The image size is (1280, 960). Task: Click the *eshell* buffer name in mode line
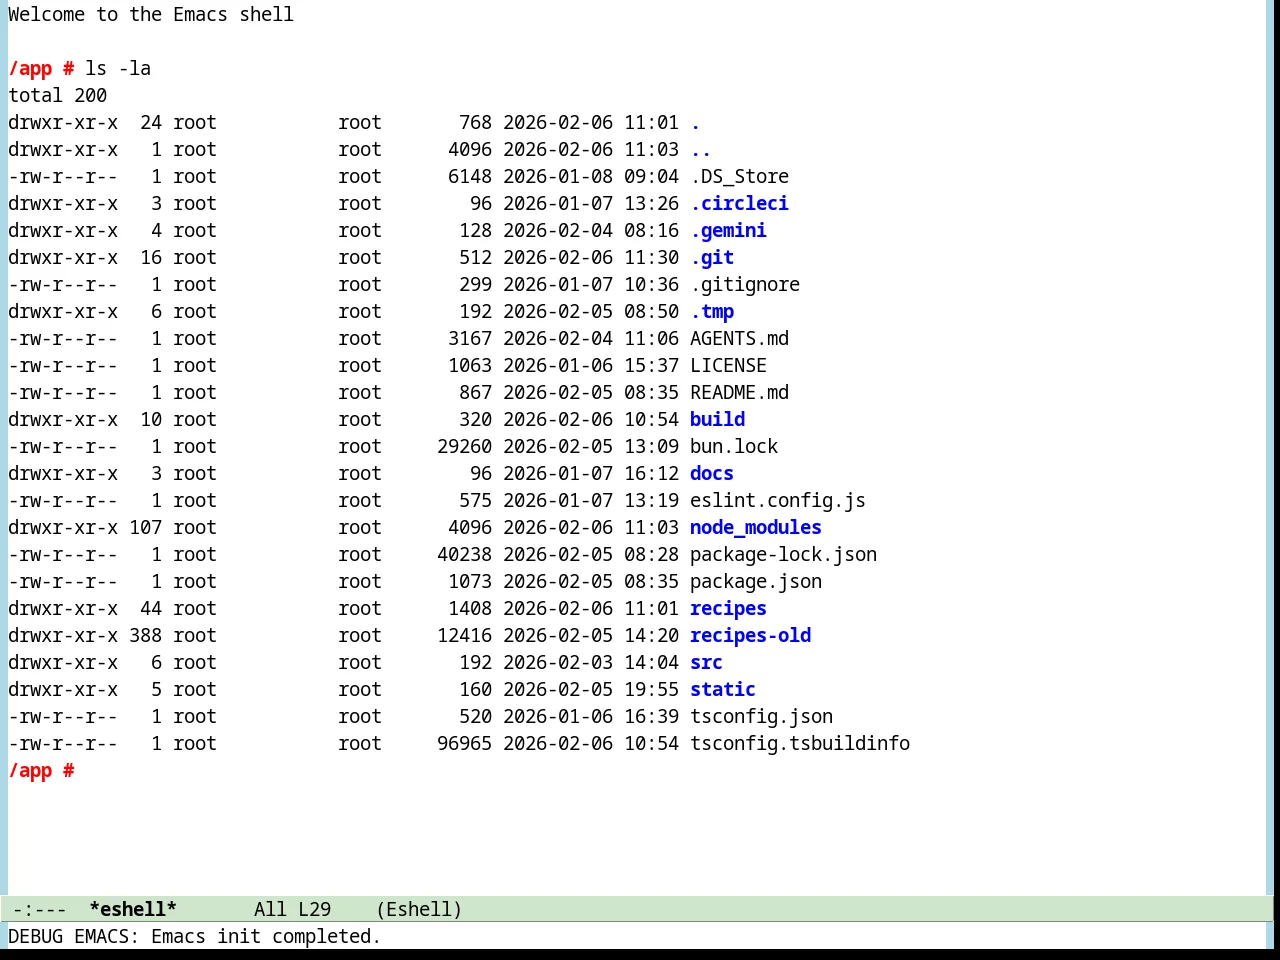point(133,909)
